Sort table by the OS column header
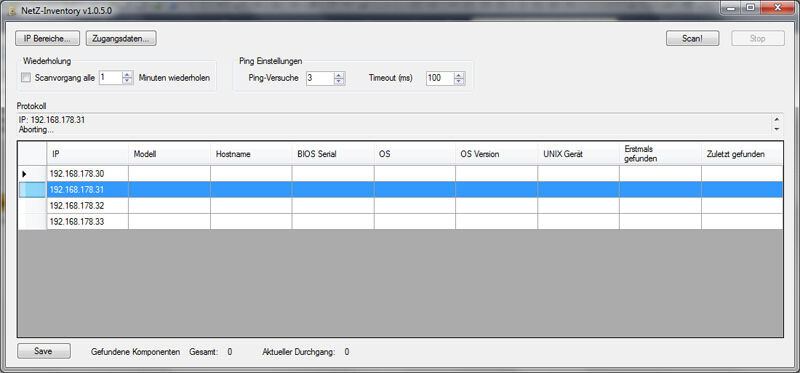The image size is (800, 373). (415, 154)
